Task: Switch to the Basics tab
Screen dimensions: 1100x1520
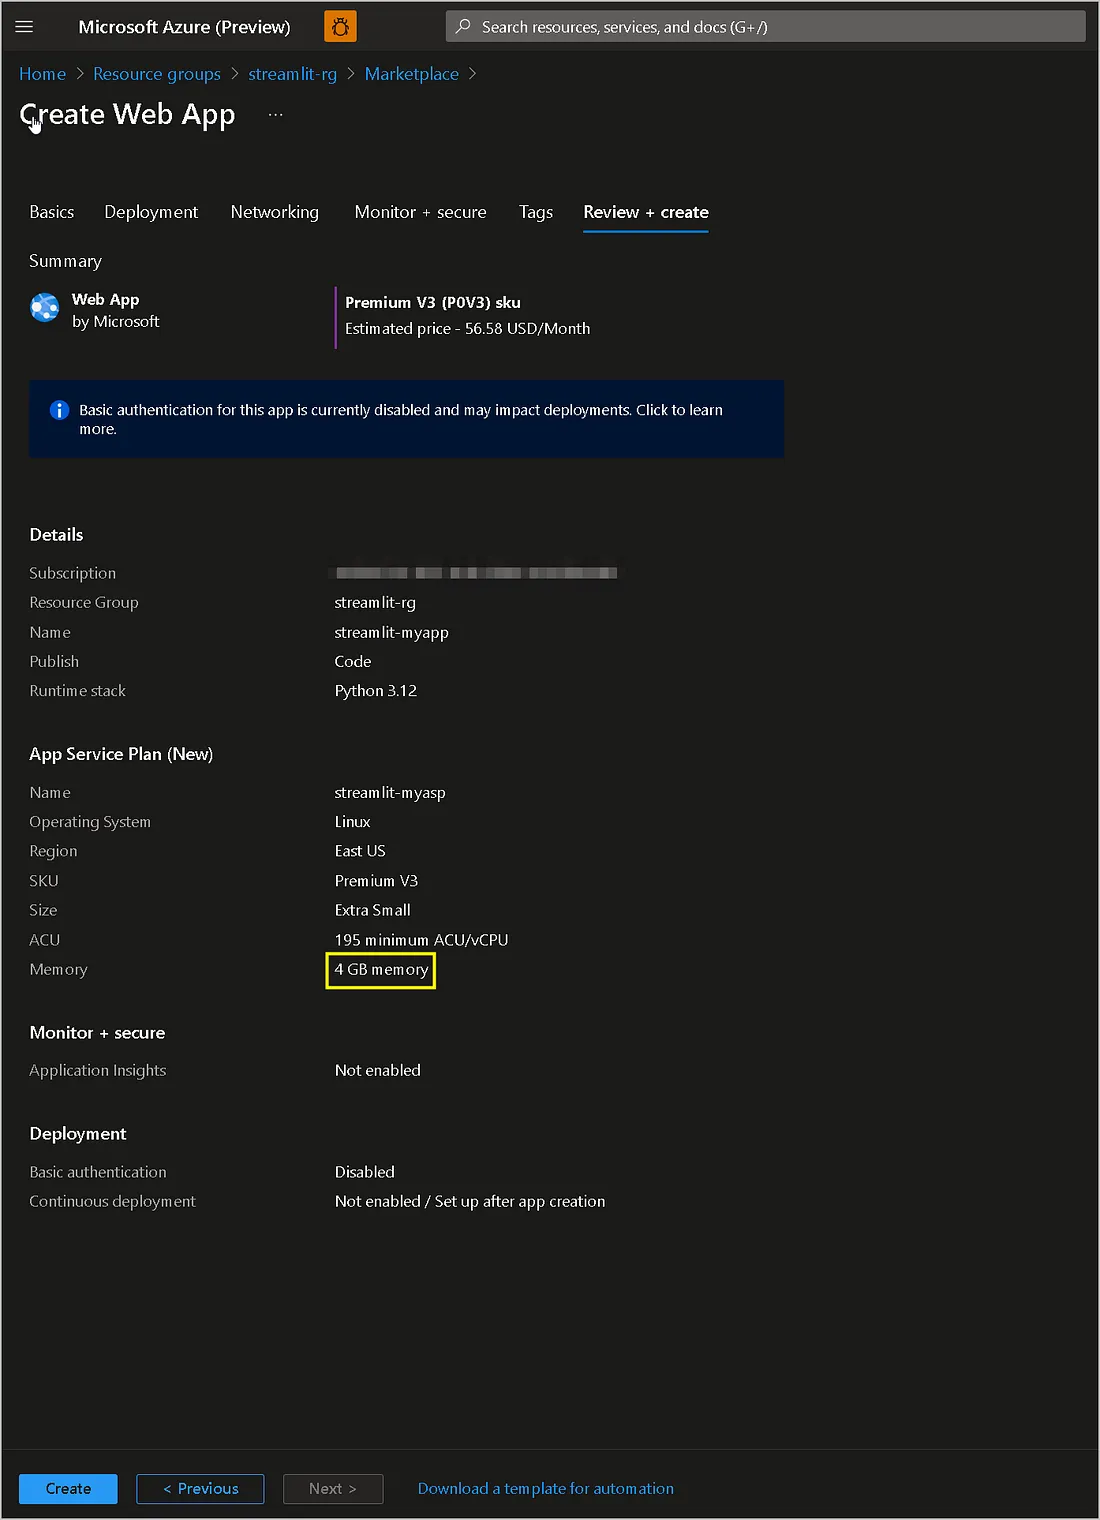Action: click(52, 212)
